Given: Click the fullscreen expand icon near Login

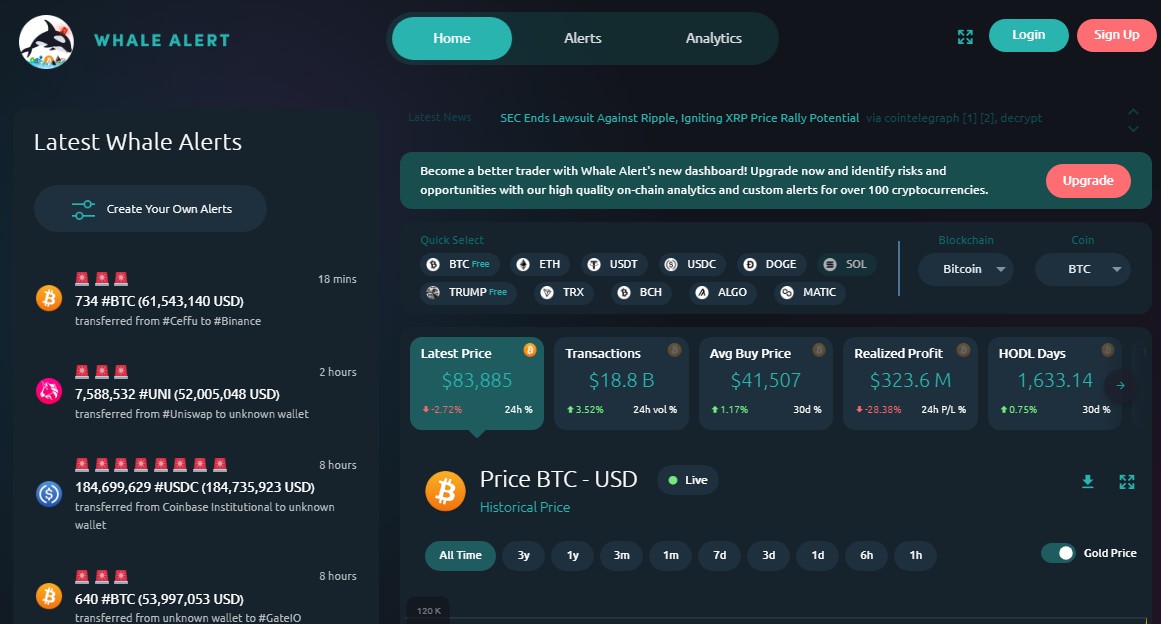Looking at the screenshot, I should [965, 36].
